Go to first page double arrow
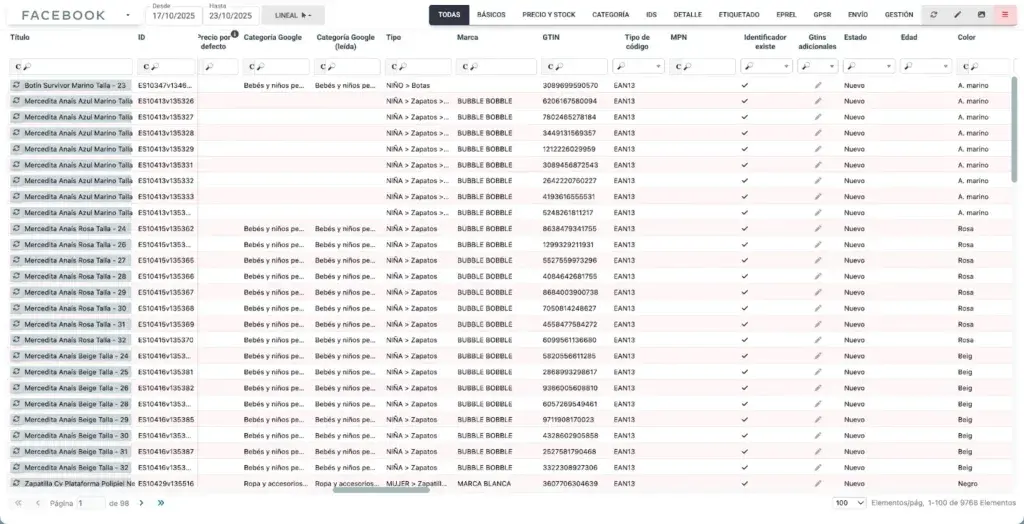Screen dimensions: 1024x524 point(18,503)
